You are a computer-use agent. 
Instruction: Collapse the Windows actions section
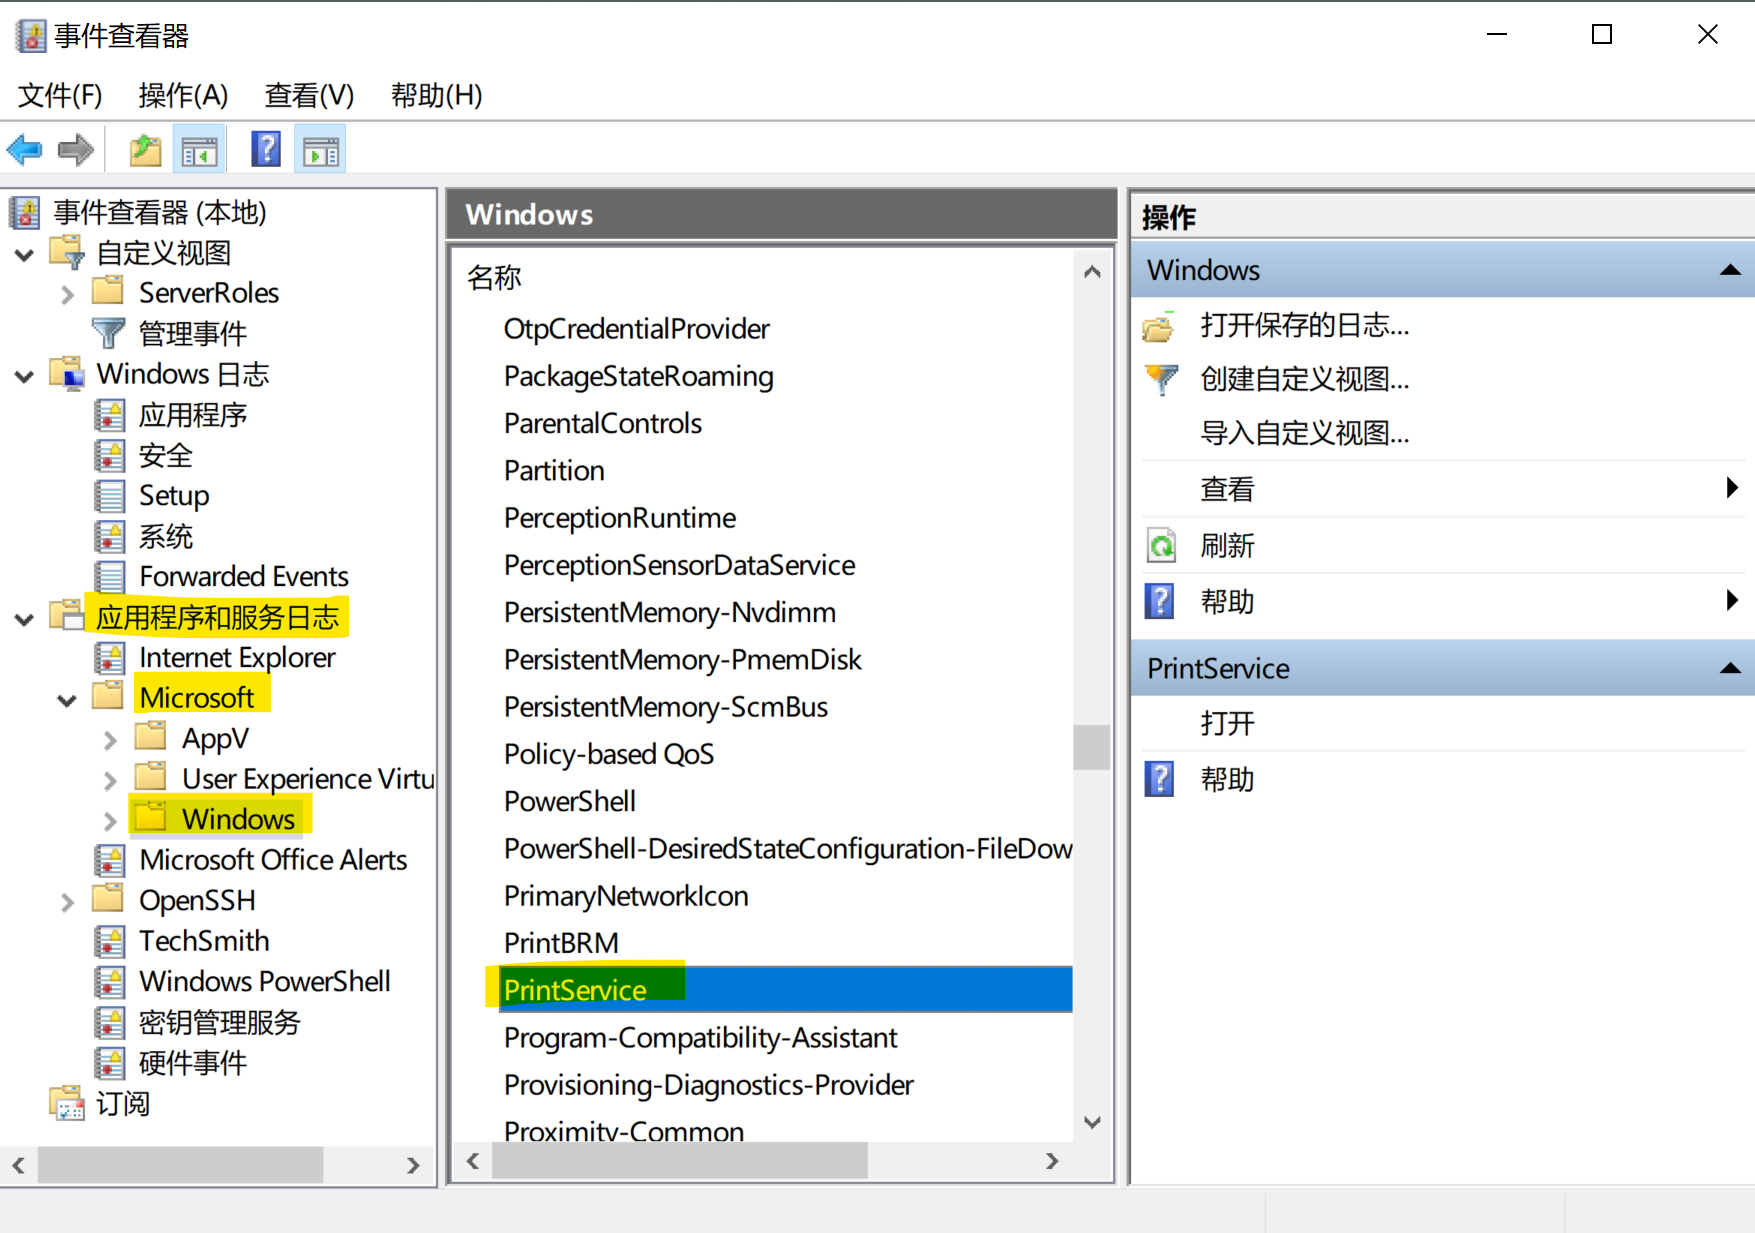1730,270
